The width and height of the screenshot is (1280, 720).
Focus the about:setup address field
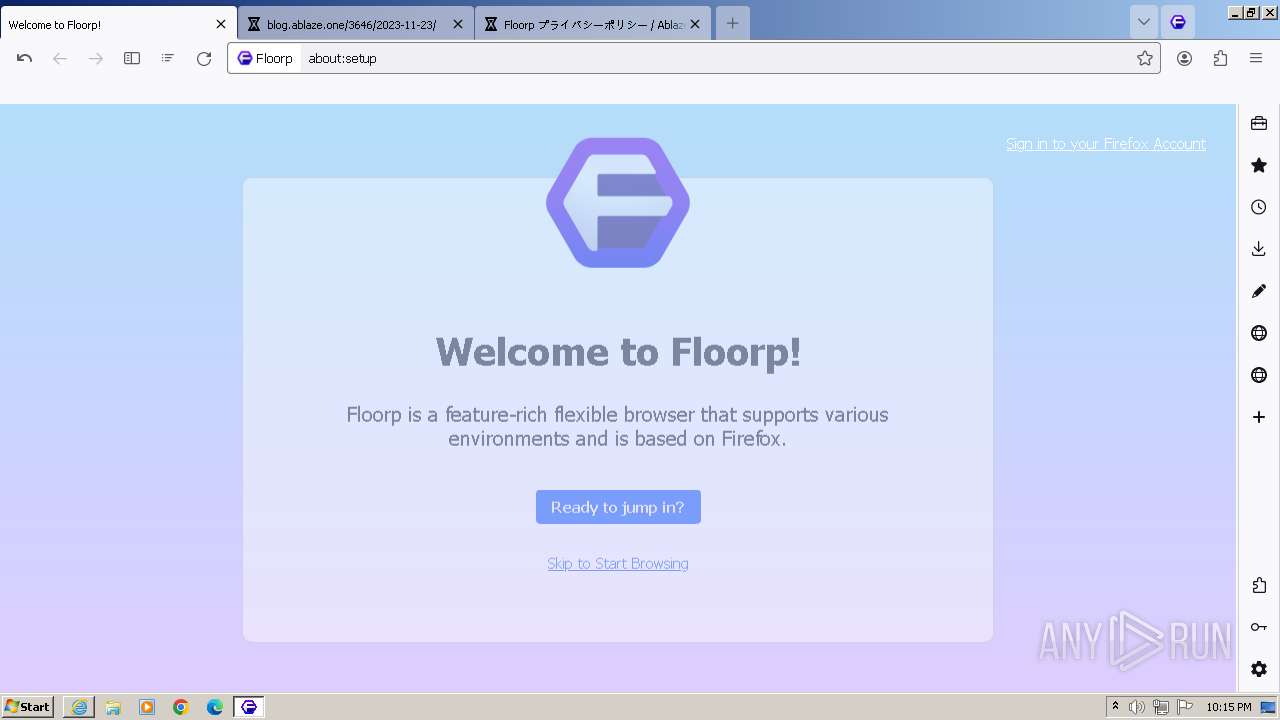[715, 59]
